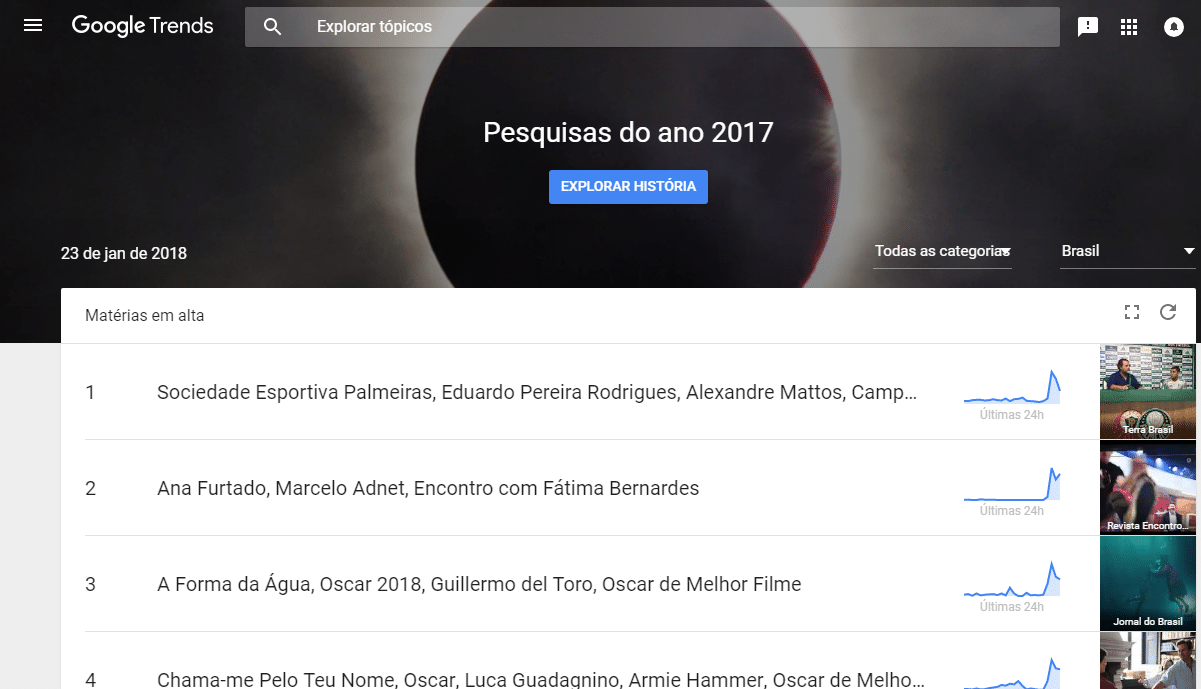Open the hamburger main menu

33,26
